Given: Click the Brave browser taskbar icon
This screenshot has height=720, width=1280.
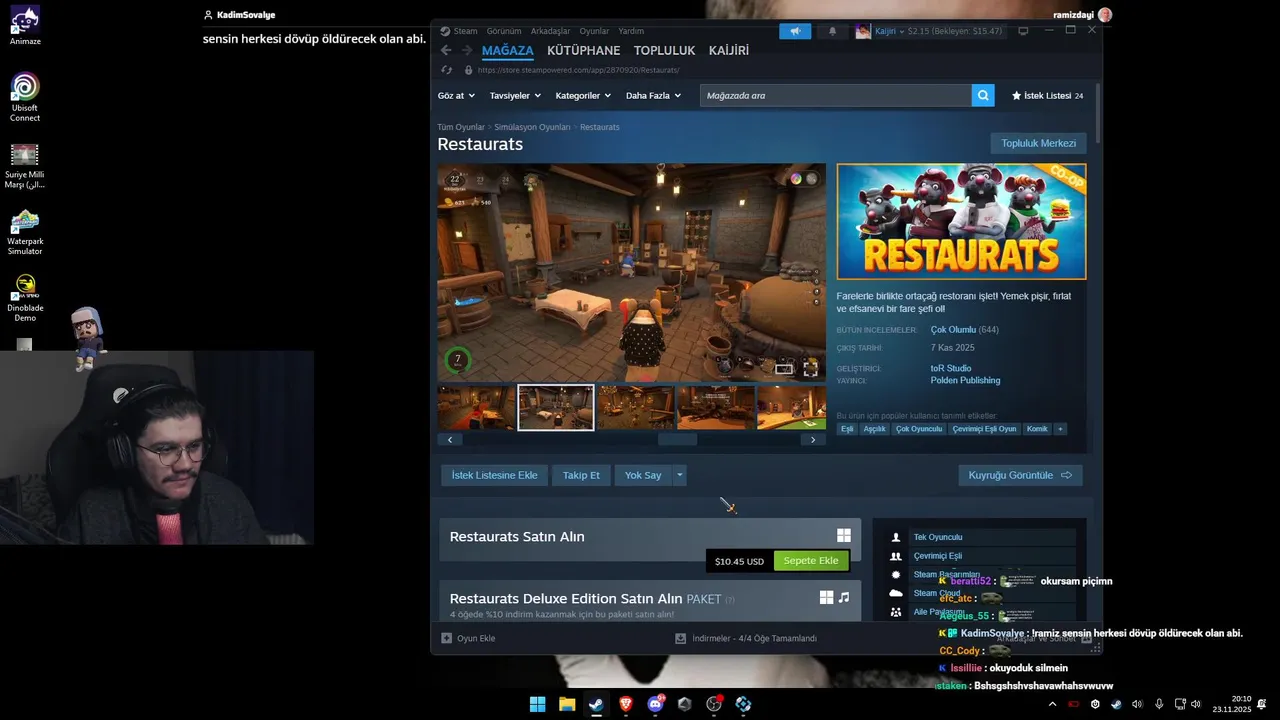Looking at the screenshot, I should click(x=626, y=704).
